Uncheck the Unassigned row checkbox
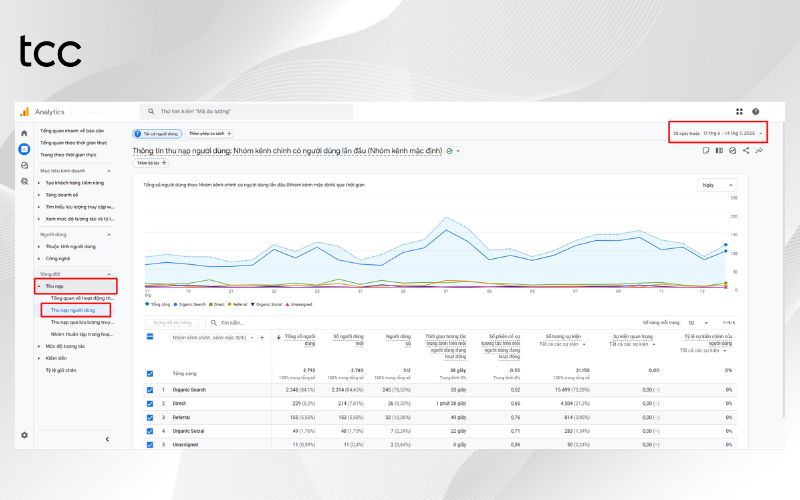Viewport: 800px width, 500px height. point(150,445)
